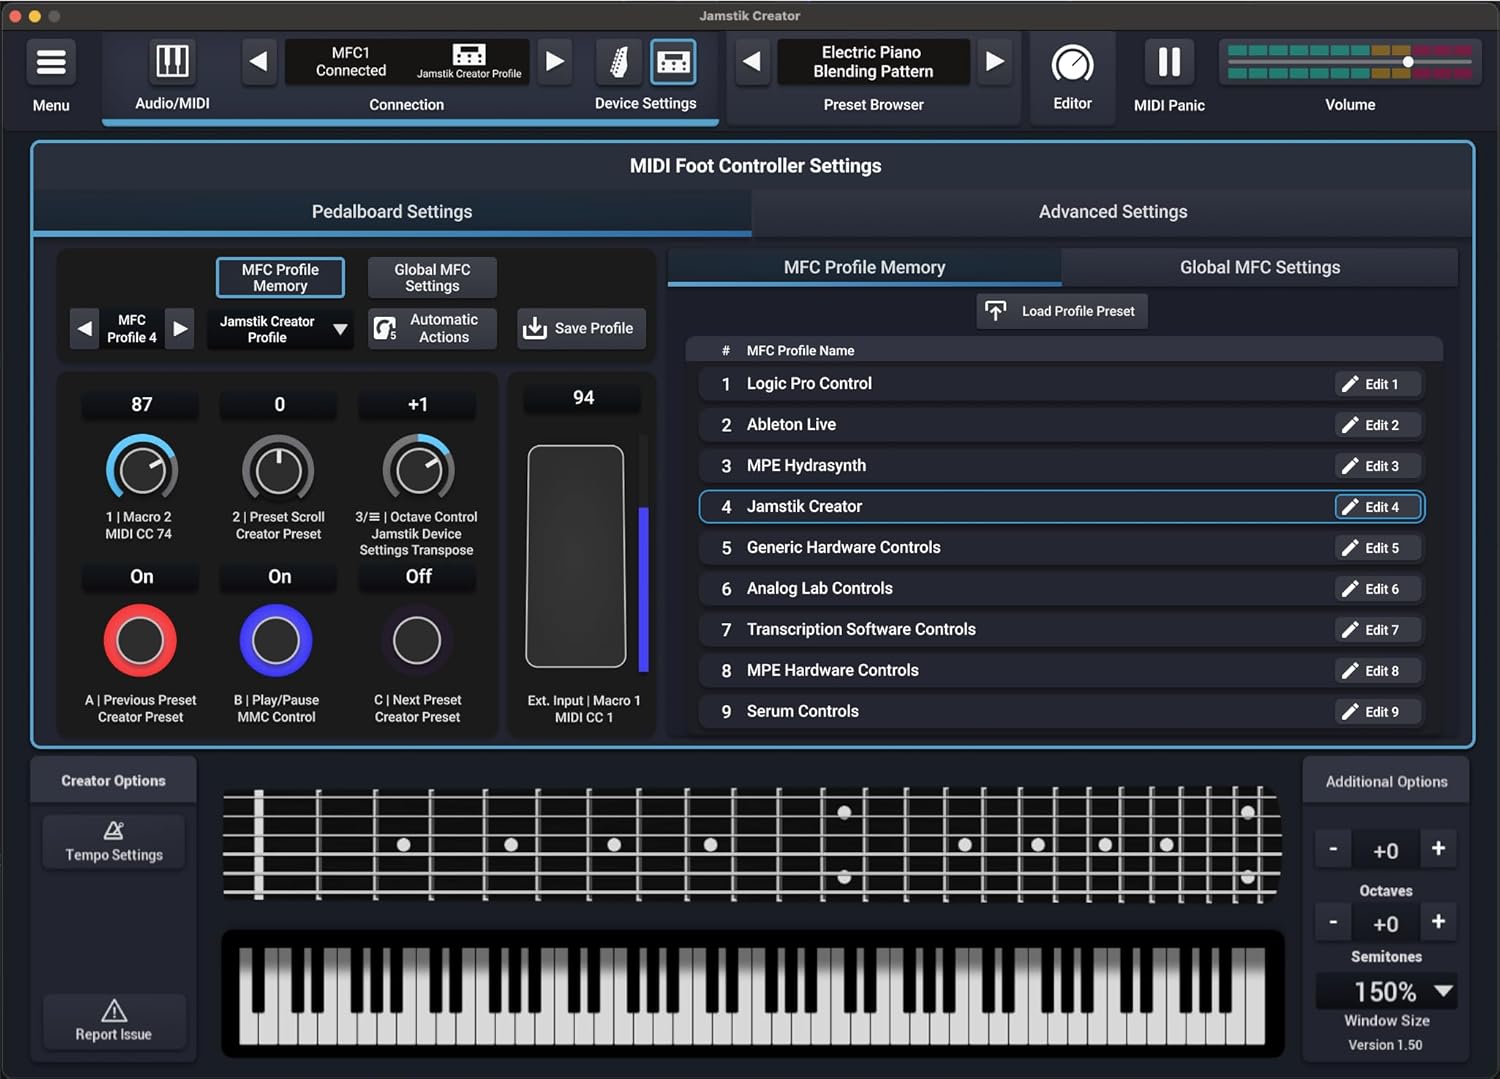The image size is (1500, 1079).
Task: Open the Jamstik Creator Profile dropdown
Action: 280,328
